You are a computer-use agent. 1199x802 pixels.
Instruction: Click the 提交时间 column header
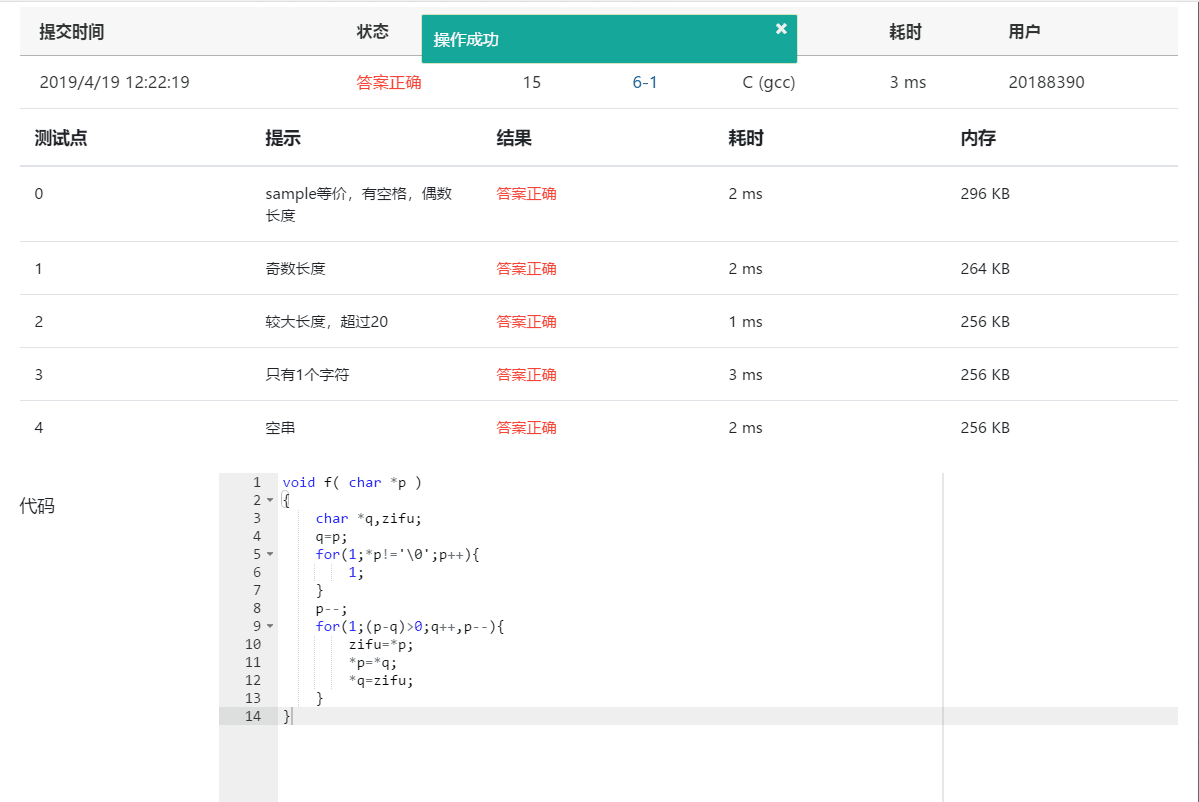coord(72,32)
